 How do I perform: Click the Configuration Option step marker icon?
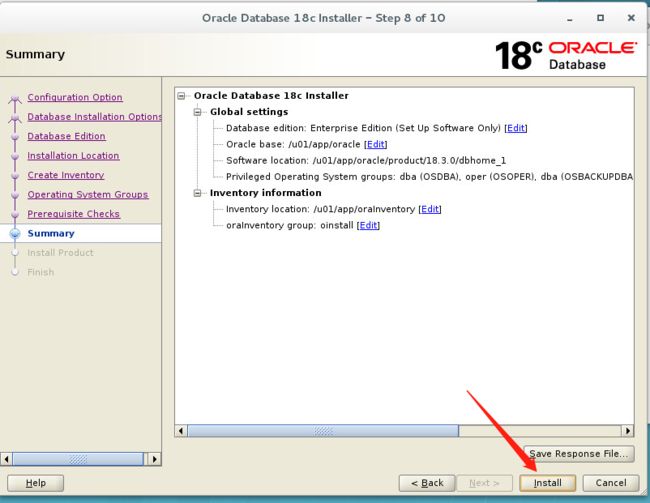coord(15,99)
